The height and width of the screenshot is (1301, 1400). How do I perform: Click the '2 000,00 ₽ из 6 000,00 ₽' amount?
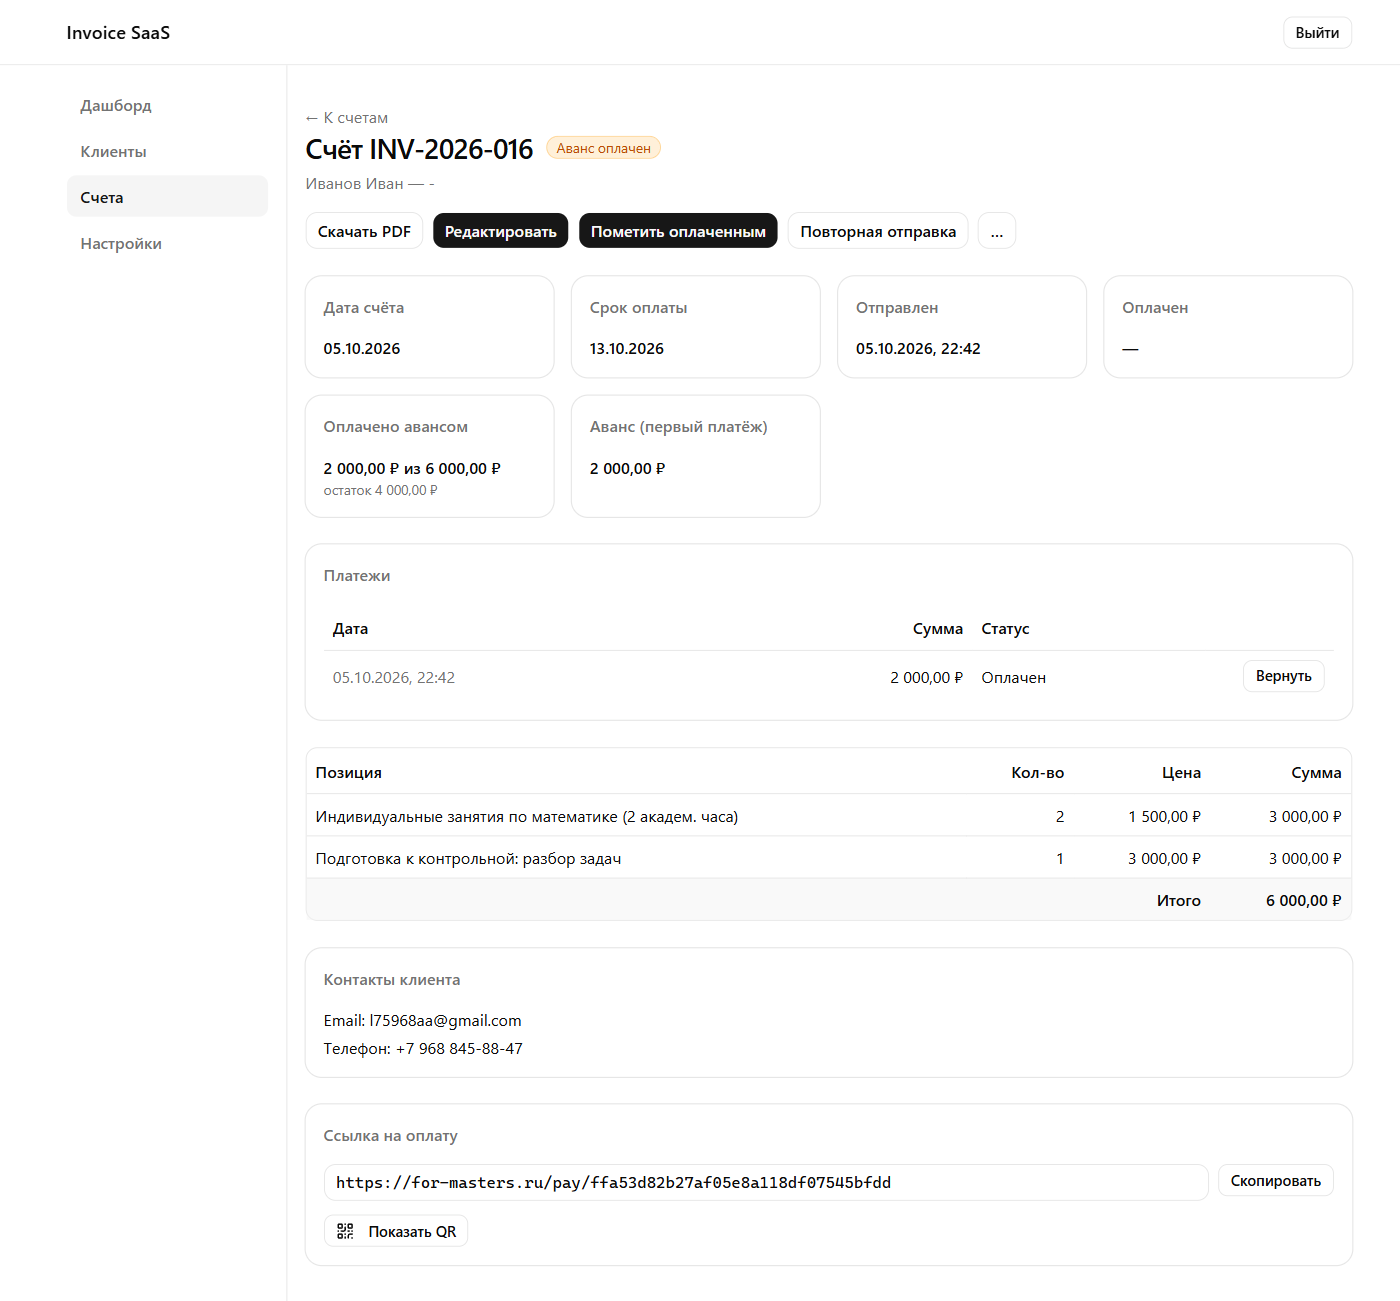[x=412, y=469]
